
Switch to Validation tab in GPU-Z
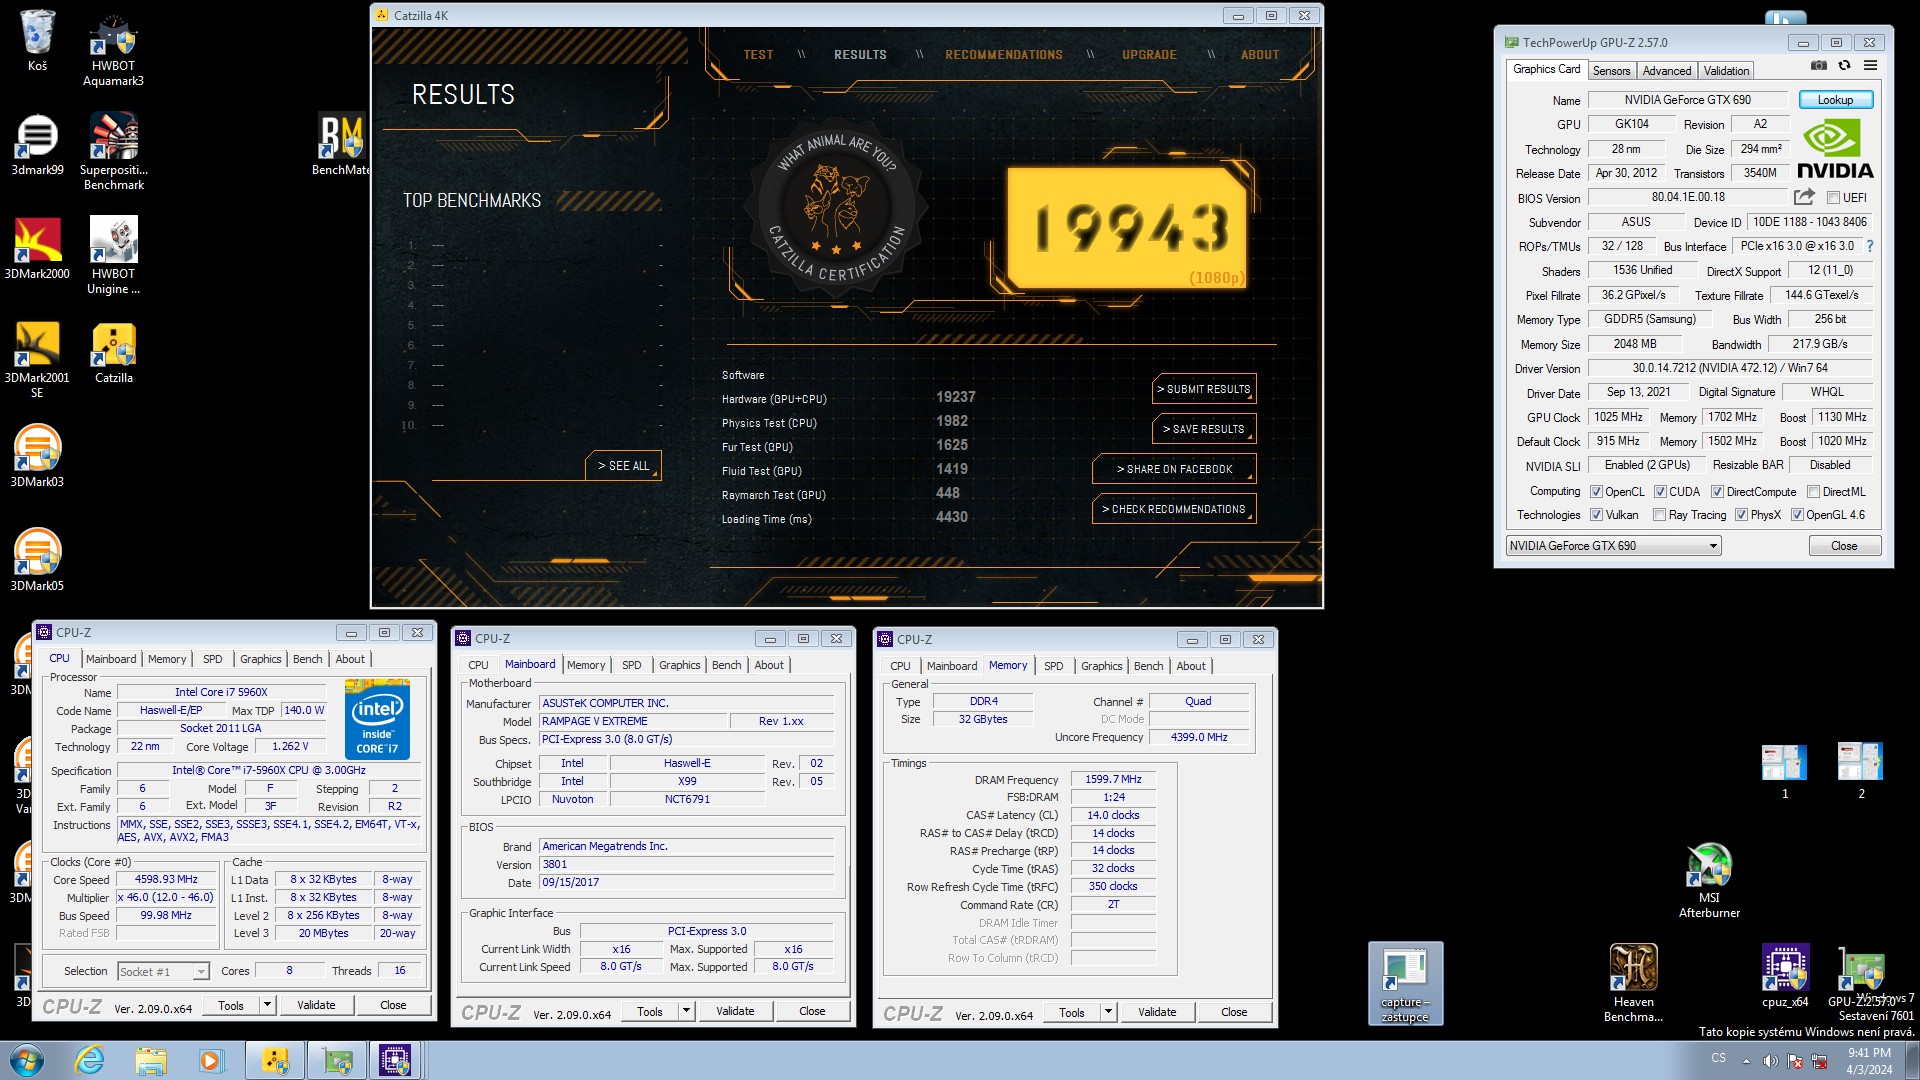pyautogui.click(x=1727, y=71)
